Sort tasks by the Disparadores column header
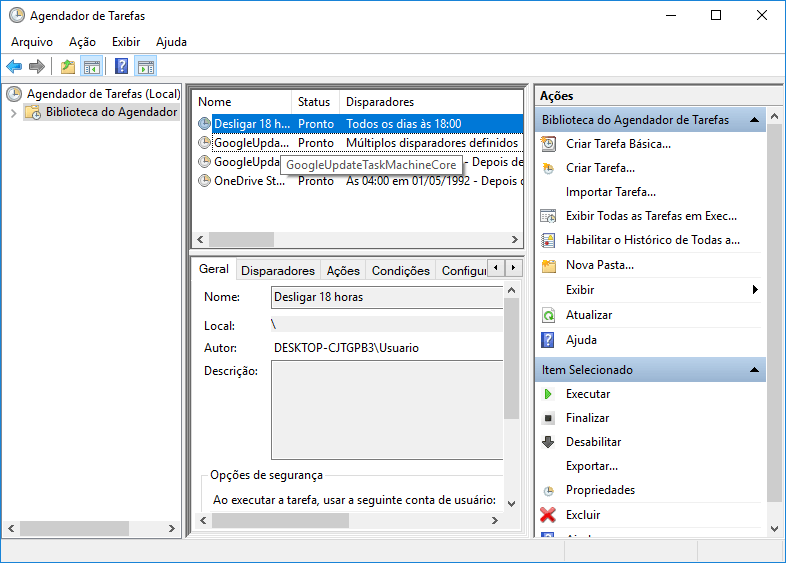The width and height of the screenshot is (786, 563). pyautogui.click(x=431, y=102)
